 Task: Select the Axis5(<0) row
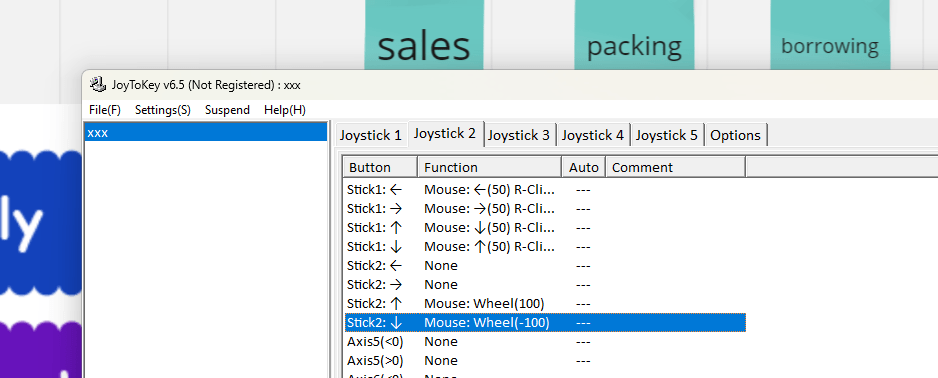point(545,342)
